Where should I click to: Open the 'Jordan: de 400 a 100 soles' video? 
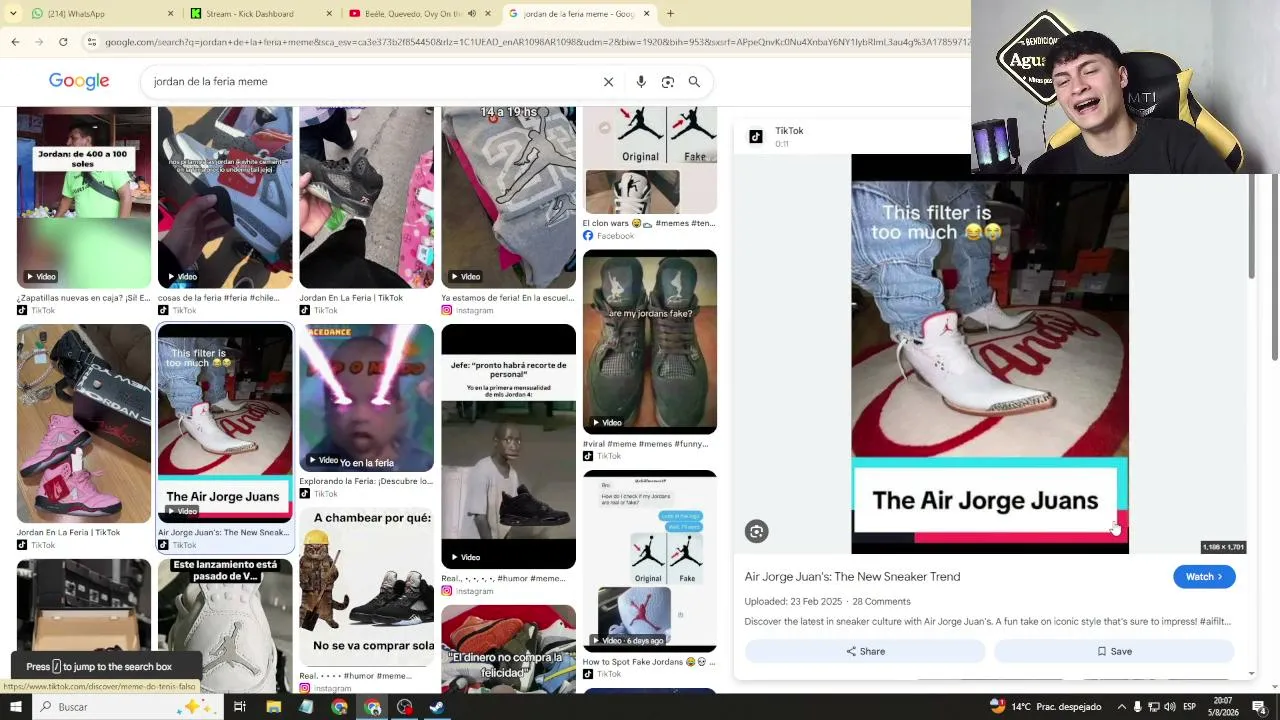pos(84,198)
